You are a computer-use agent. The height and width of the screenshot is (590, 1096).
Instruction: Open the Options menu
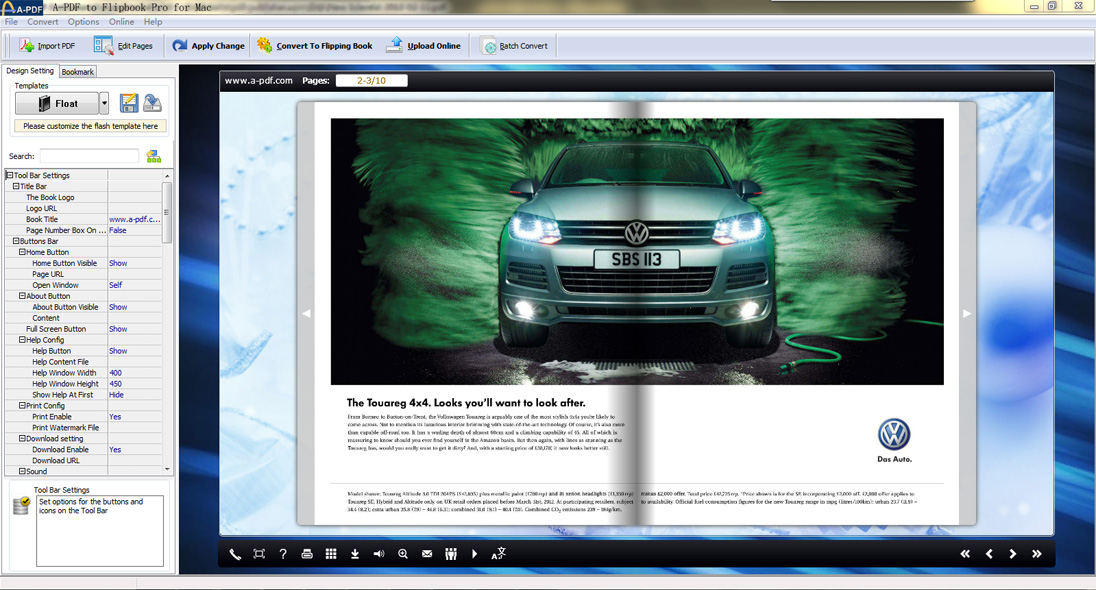(x=83, y=22)
